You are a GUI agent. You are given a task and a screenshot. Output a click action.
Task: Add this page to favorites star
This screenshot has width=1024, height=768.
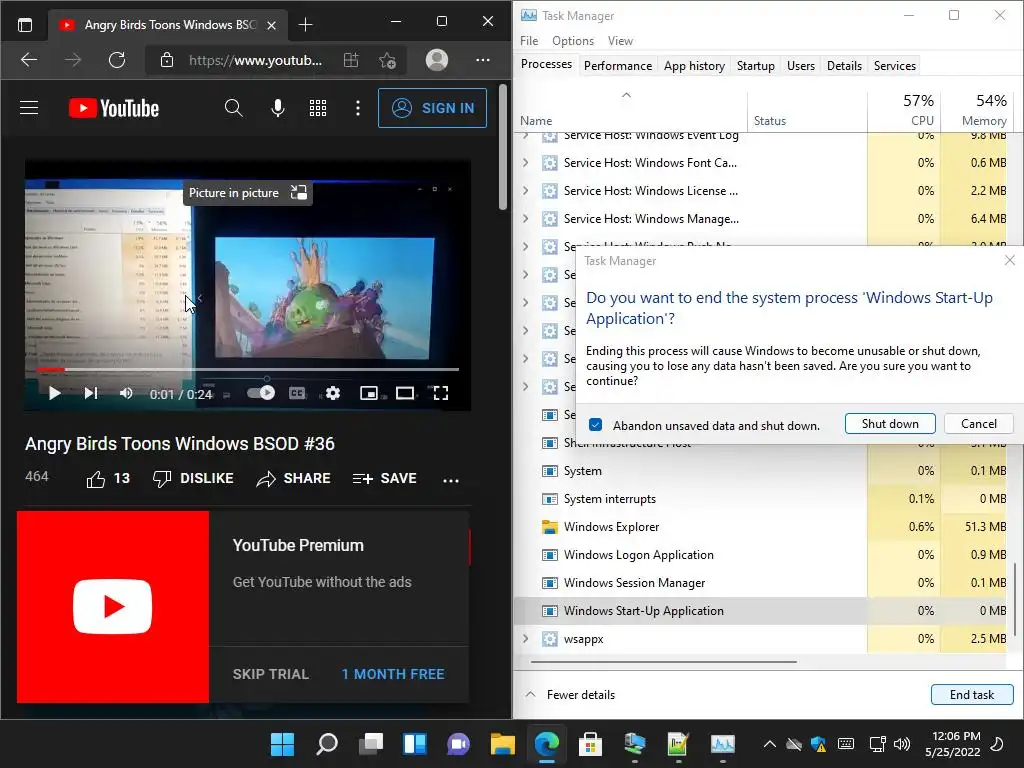pyautogui.click(x=387, y=60)
